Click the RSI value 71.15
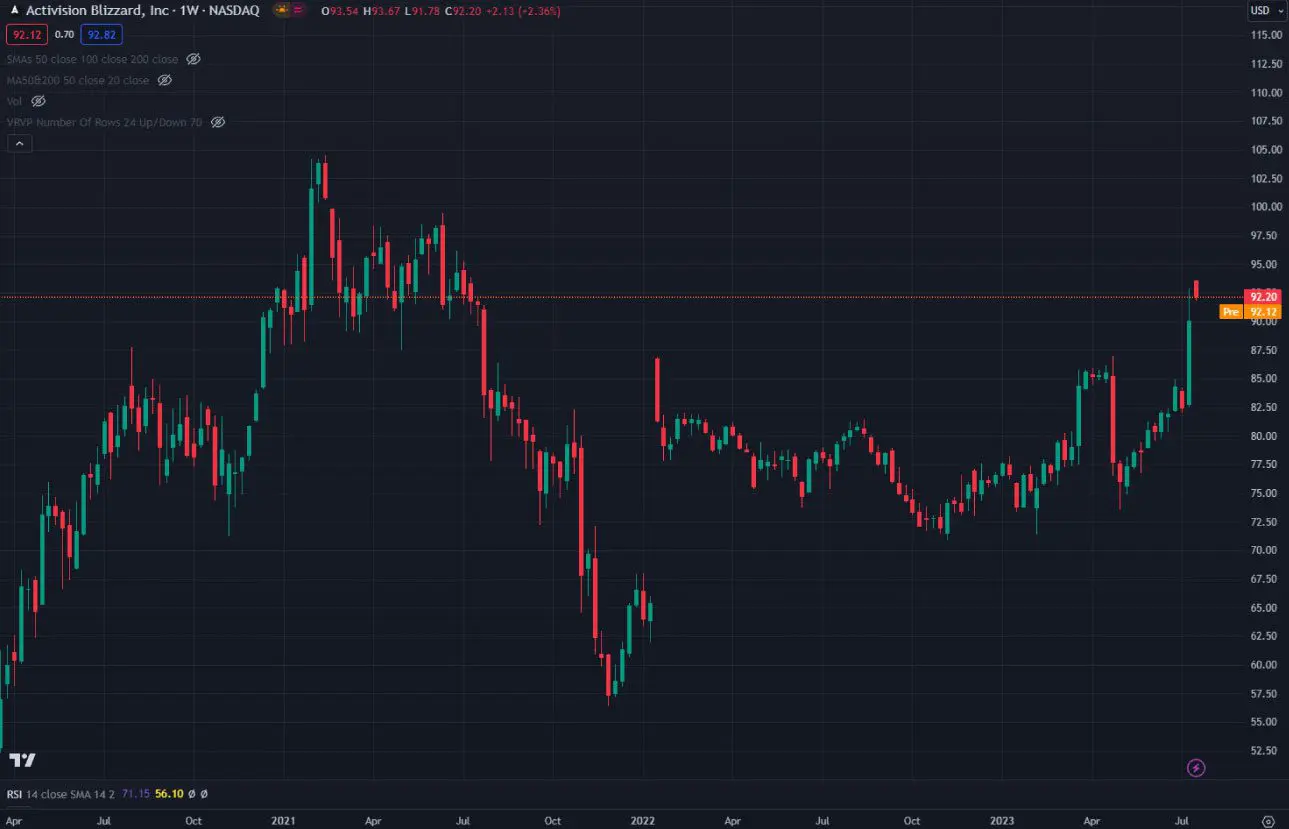The width and height of the screenshot is (1289, 829). (x=135, y=794)
